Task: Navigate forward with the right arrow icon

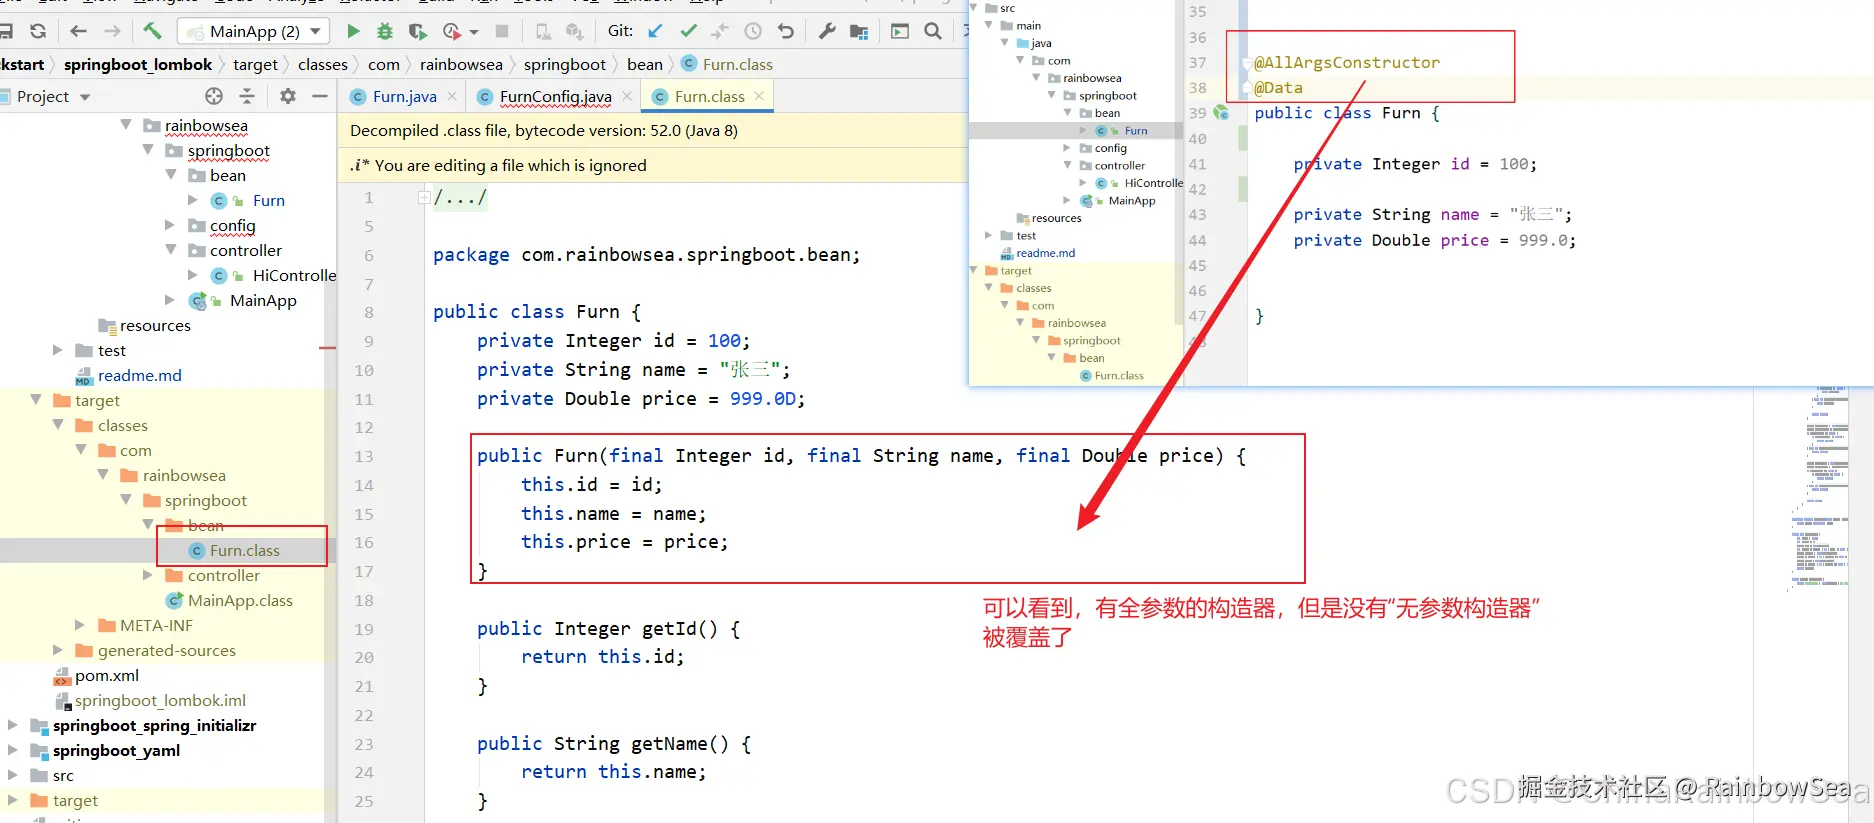Action: tap(112, 31)
